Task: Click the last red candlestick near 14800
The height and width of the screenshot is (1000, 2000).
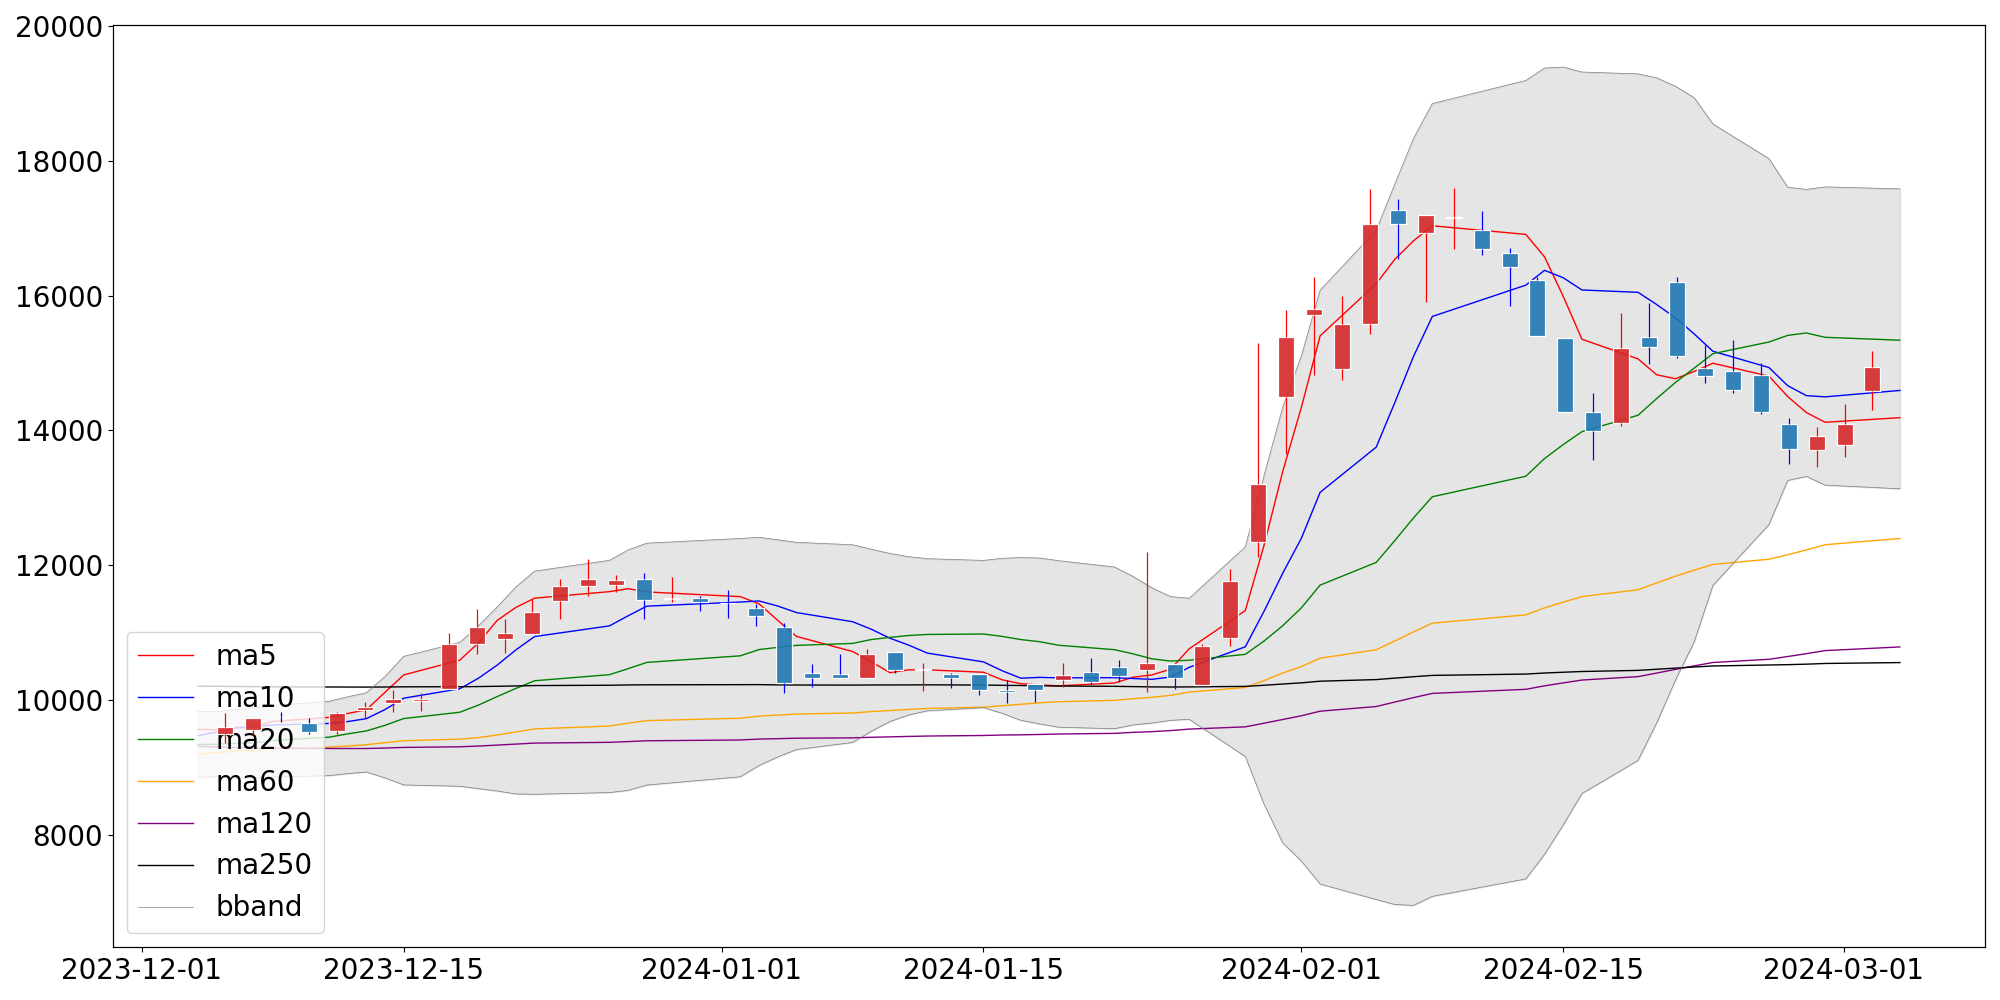Action: click(1872, 380)
